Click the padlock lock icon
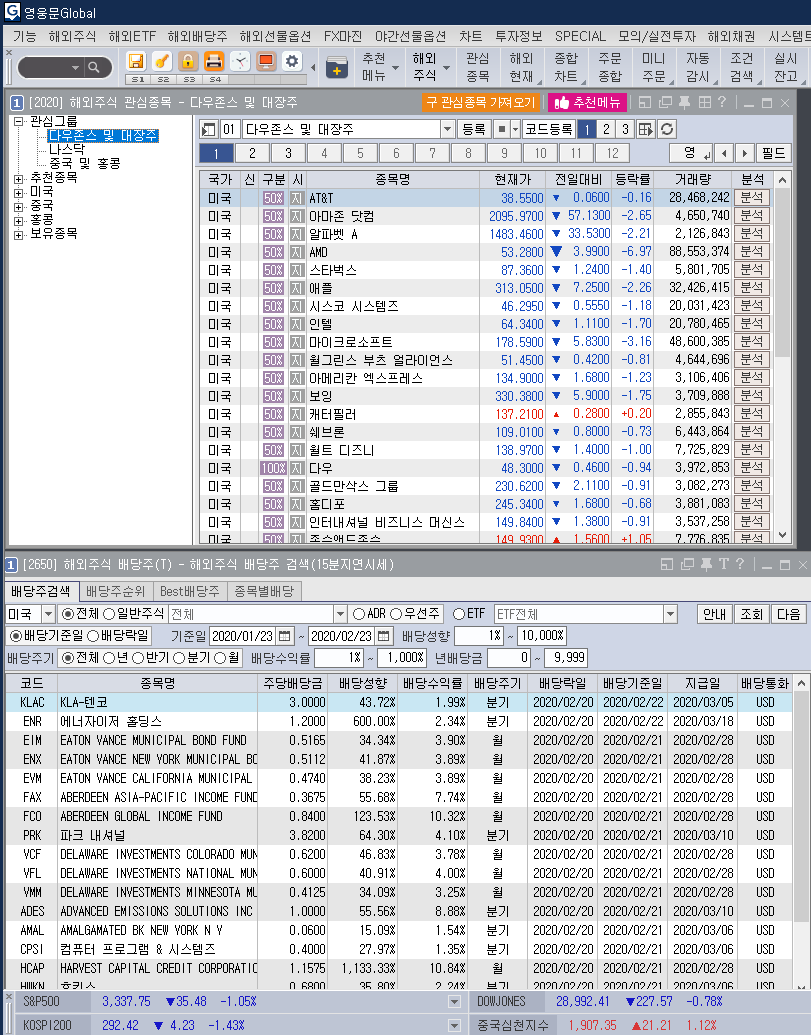Viewport: 811px width, 1035px height. 188,62
